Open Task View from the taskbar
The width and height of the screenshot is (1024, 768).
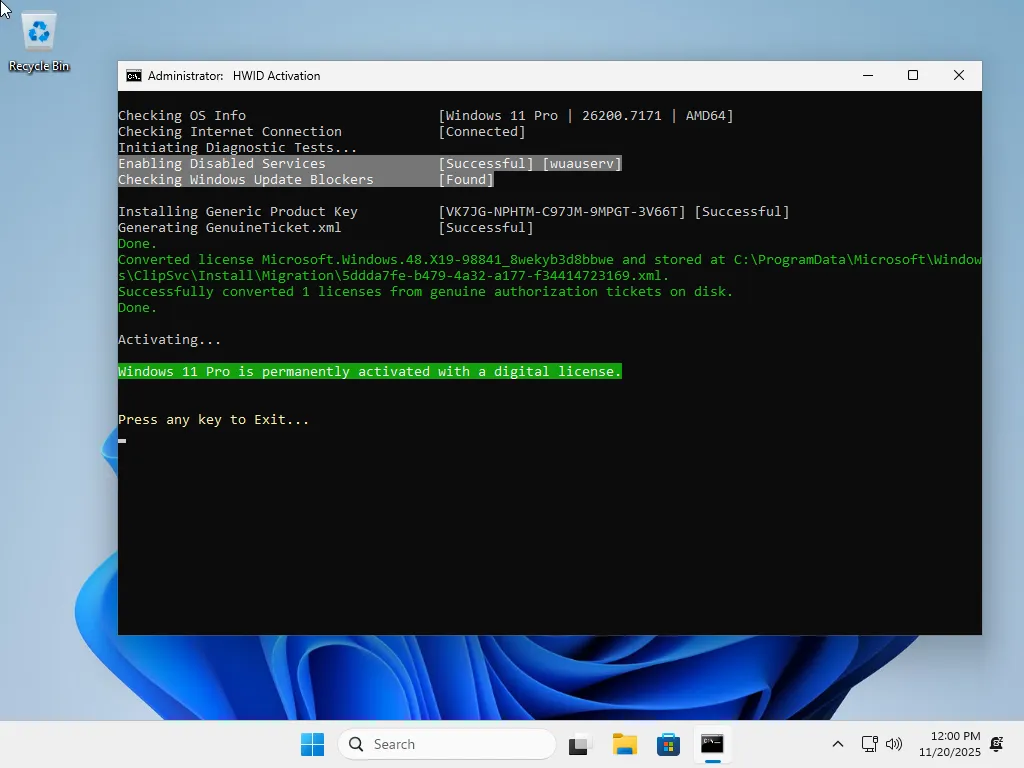[579, 744]
